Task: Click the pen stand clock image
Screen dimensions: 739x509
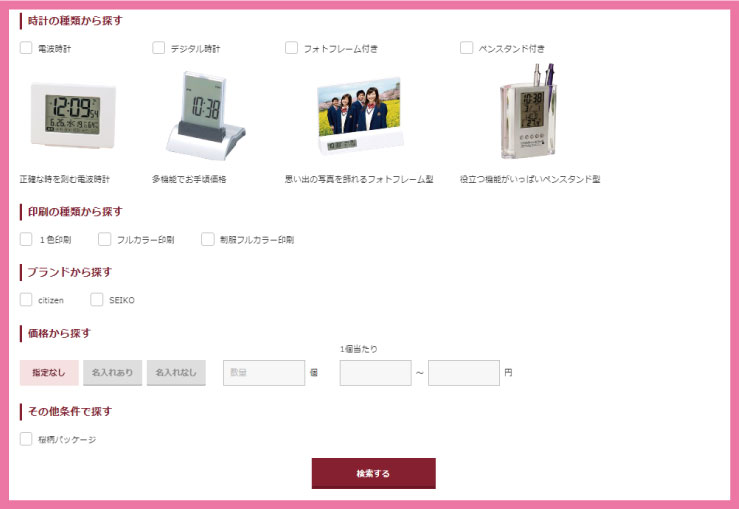Action: pos(528,112)
